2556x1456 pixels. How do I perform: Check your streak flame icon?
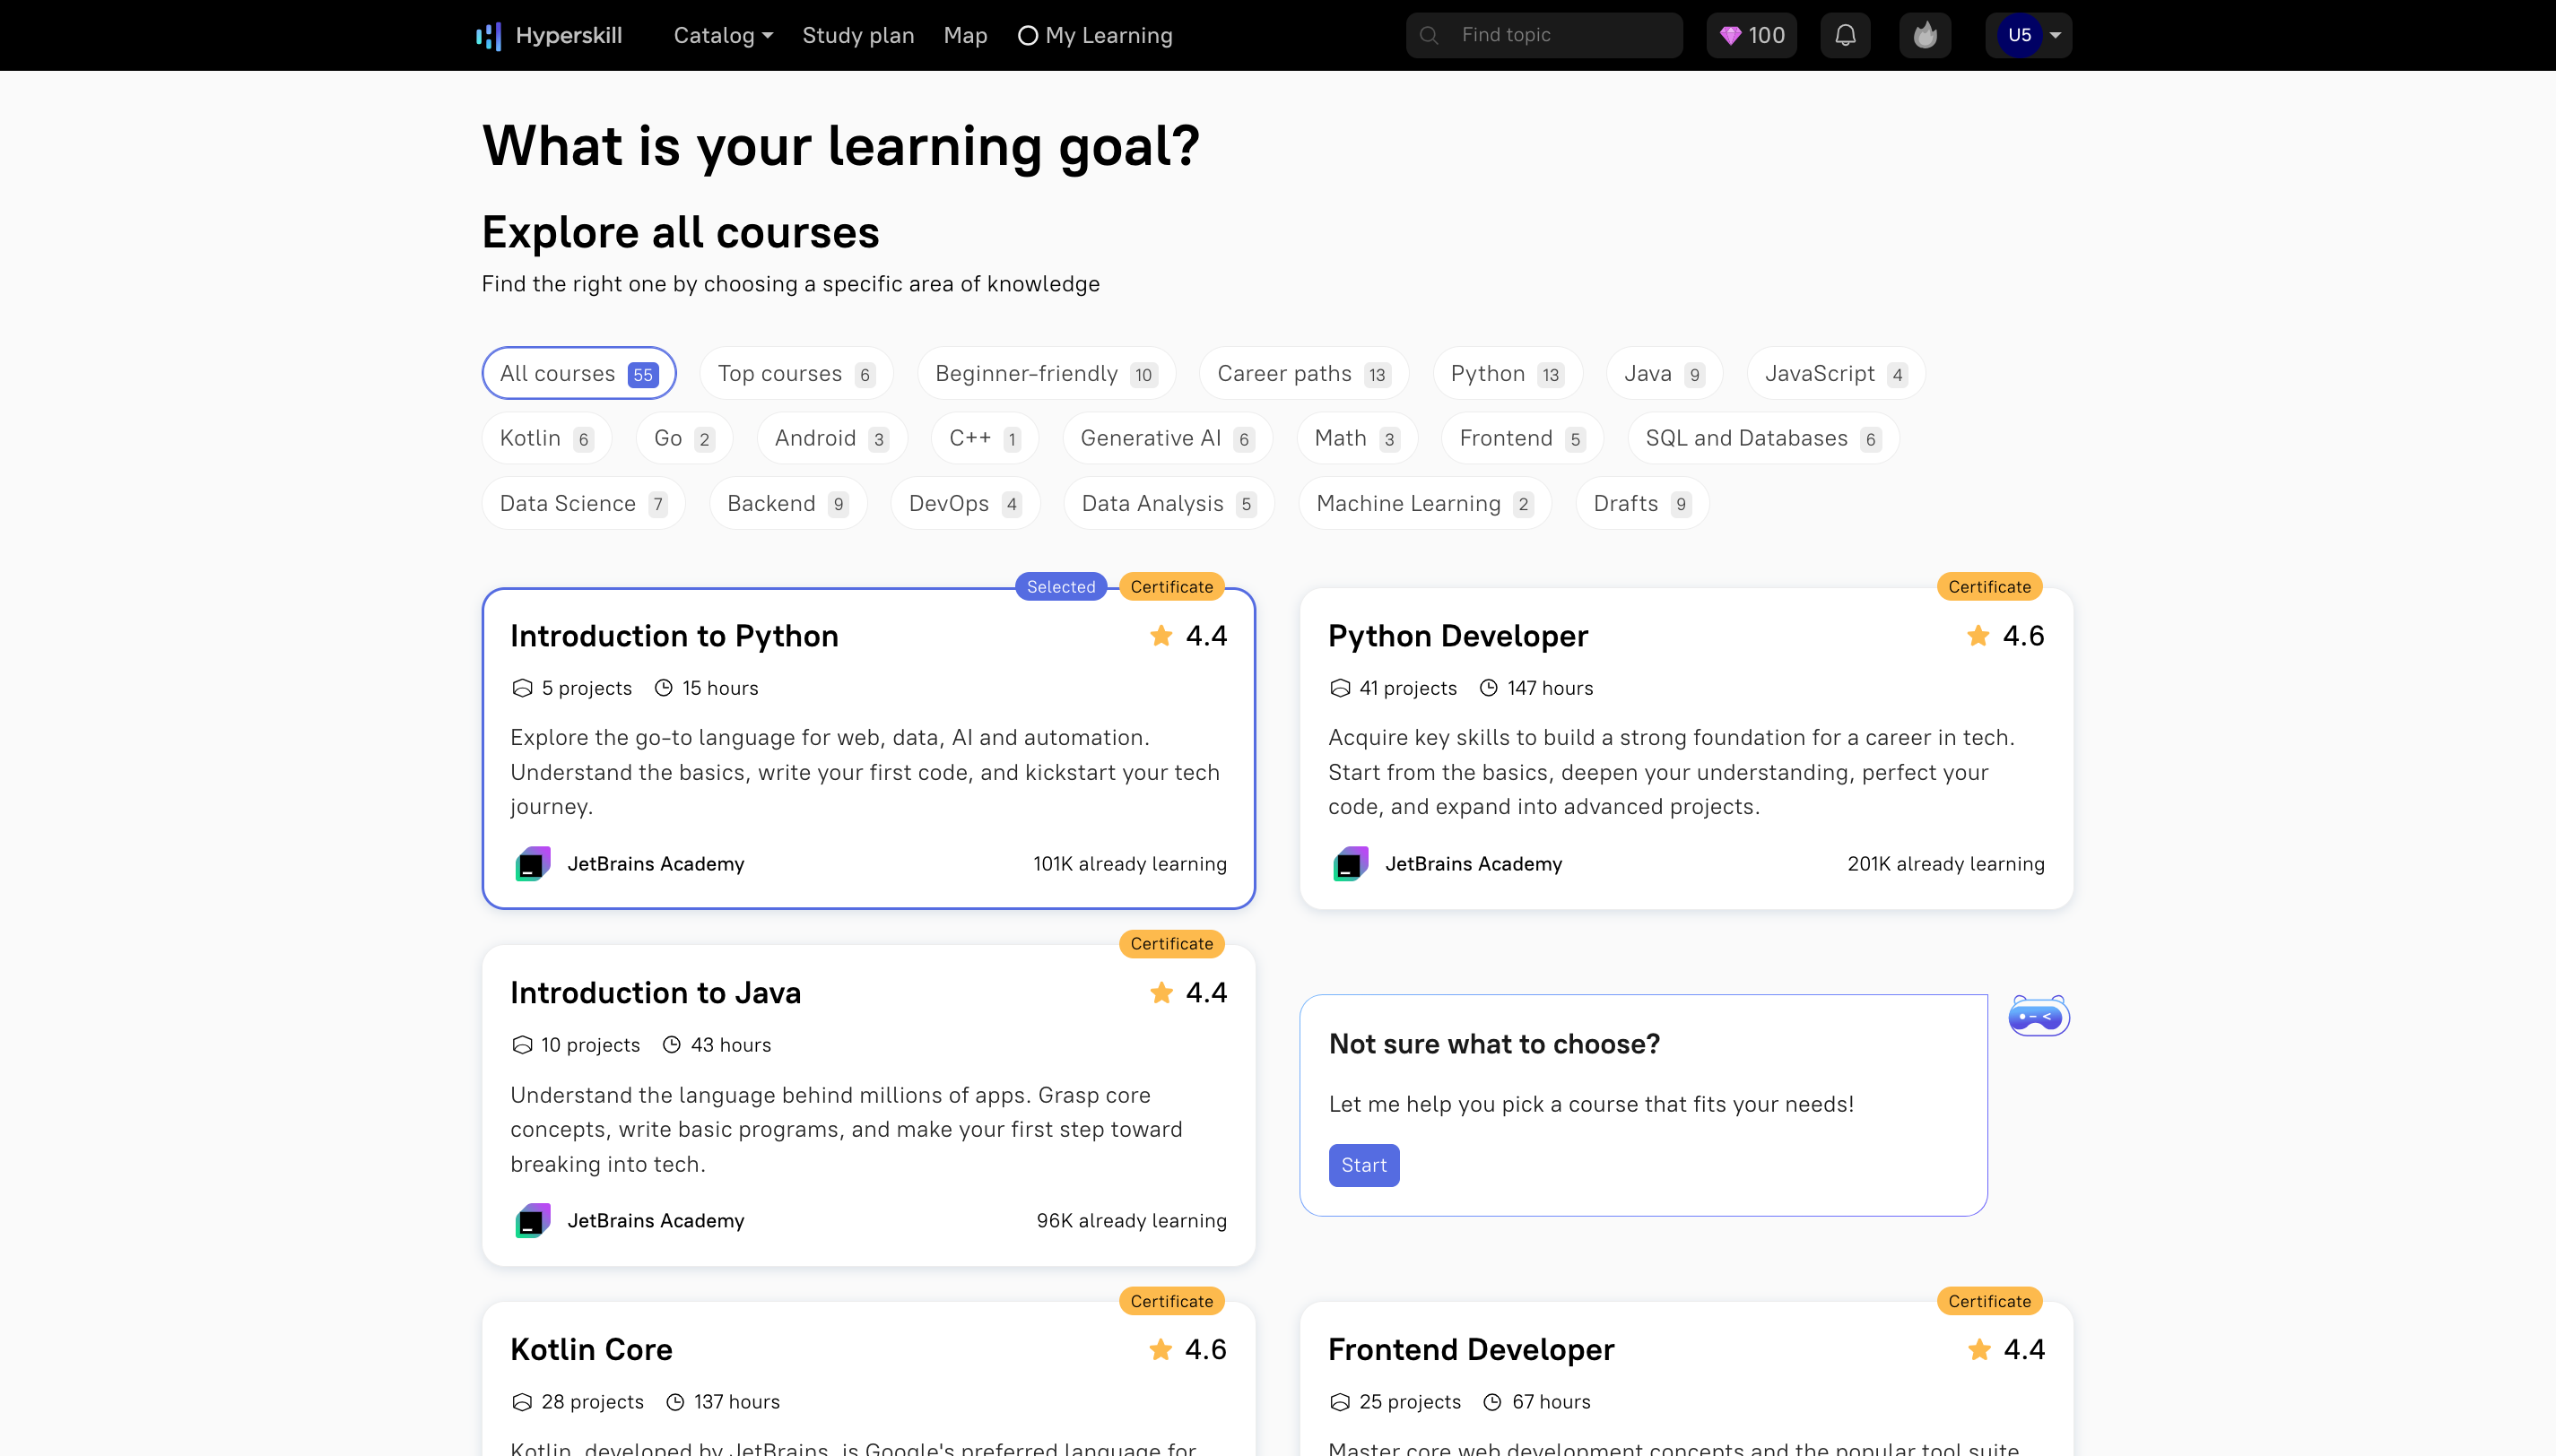pyautogui.click(x=1925, y=35)
